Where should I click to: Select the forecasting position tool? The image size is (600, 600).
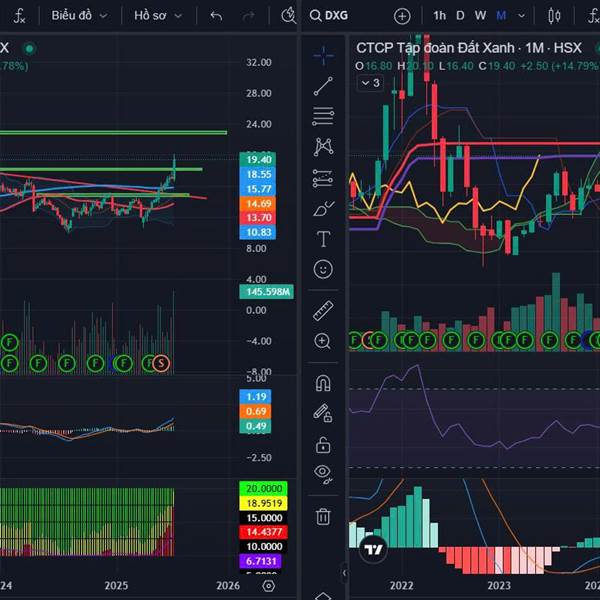tap(323, 178)
